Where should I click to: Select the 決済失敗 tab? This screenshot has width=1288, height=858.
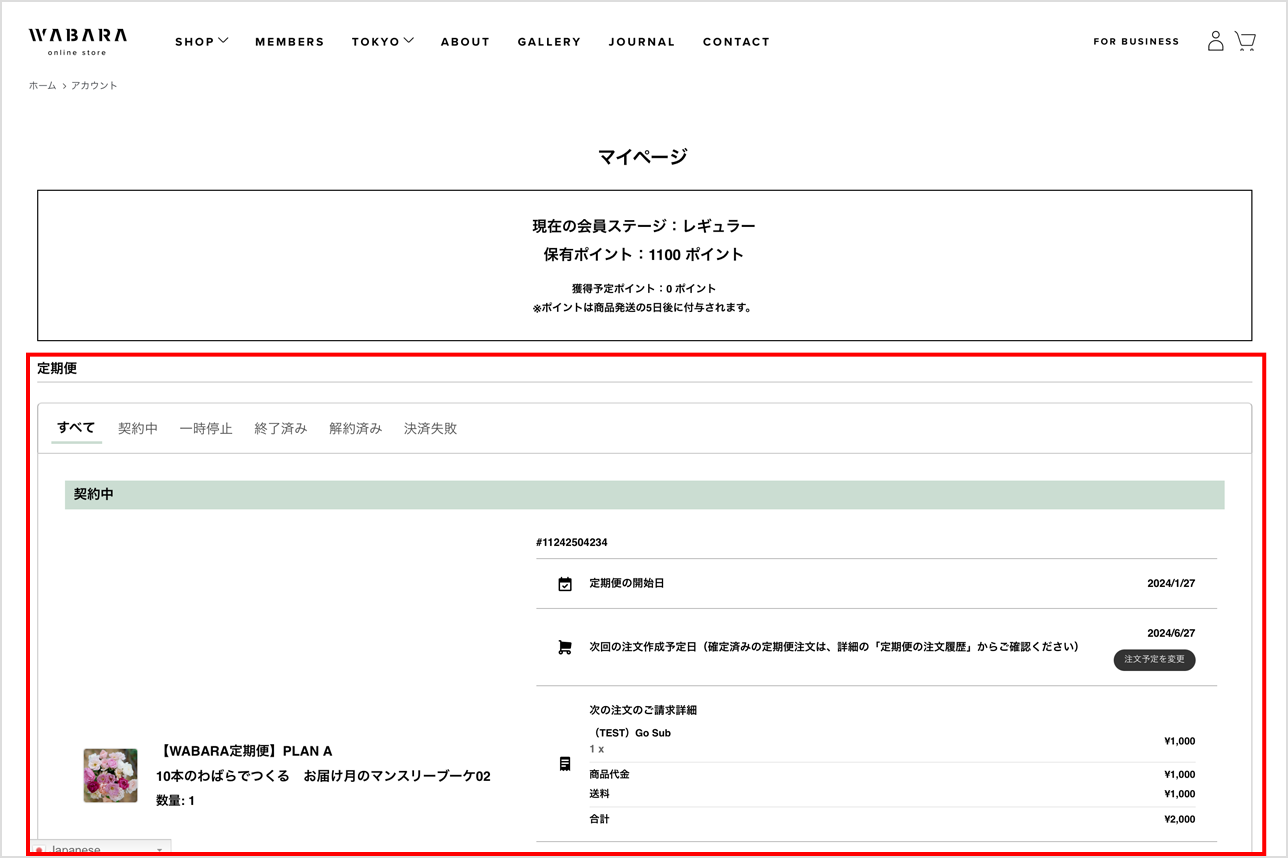[430, 429]
